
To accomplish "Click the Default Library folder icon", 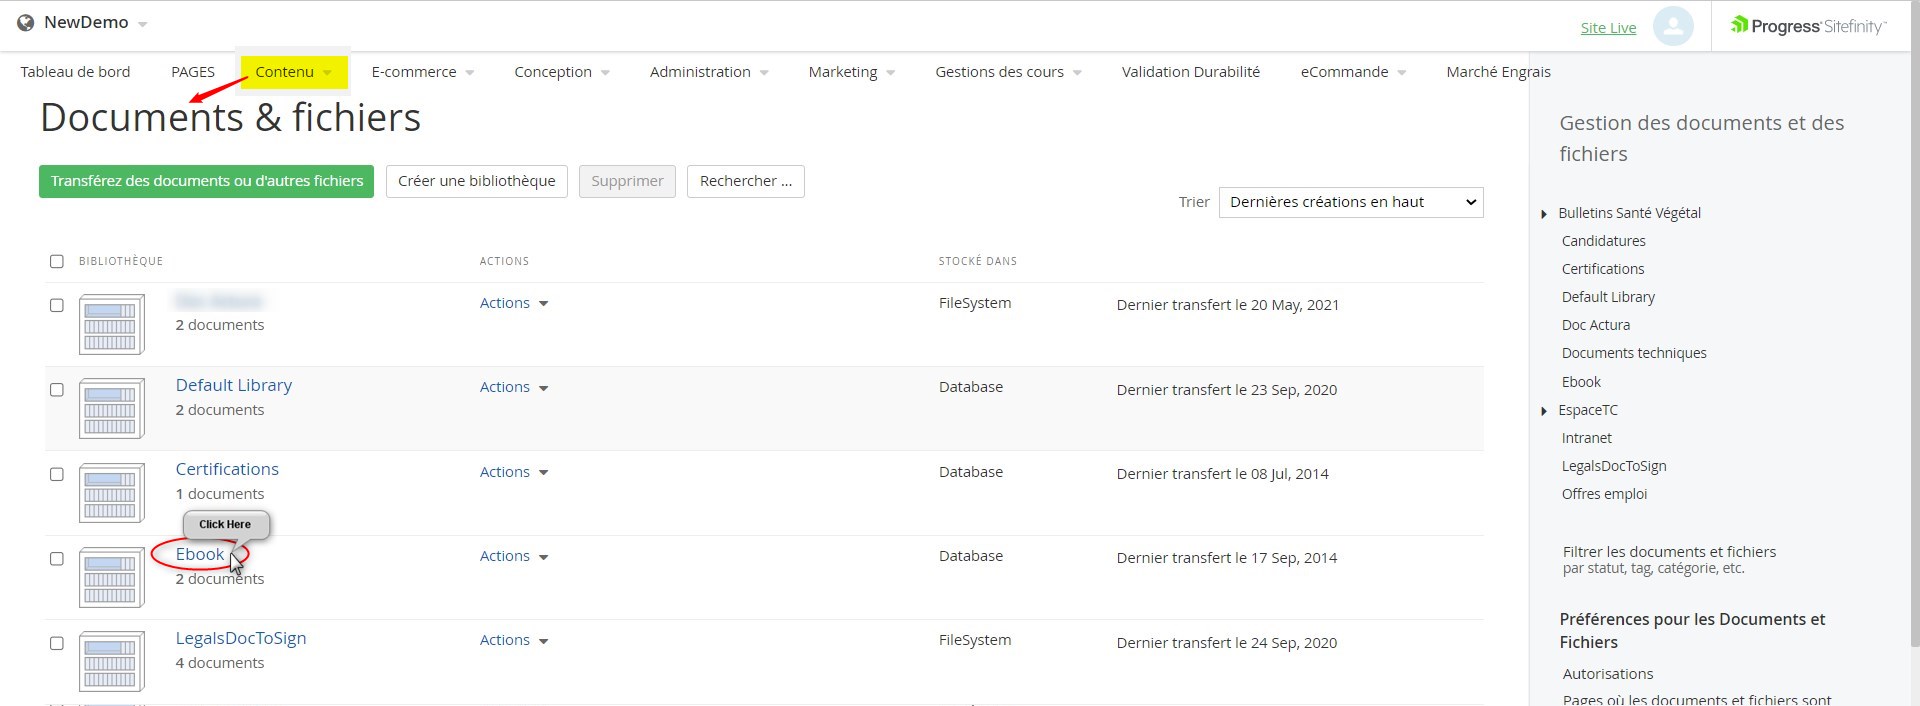I will coord(111,408).
